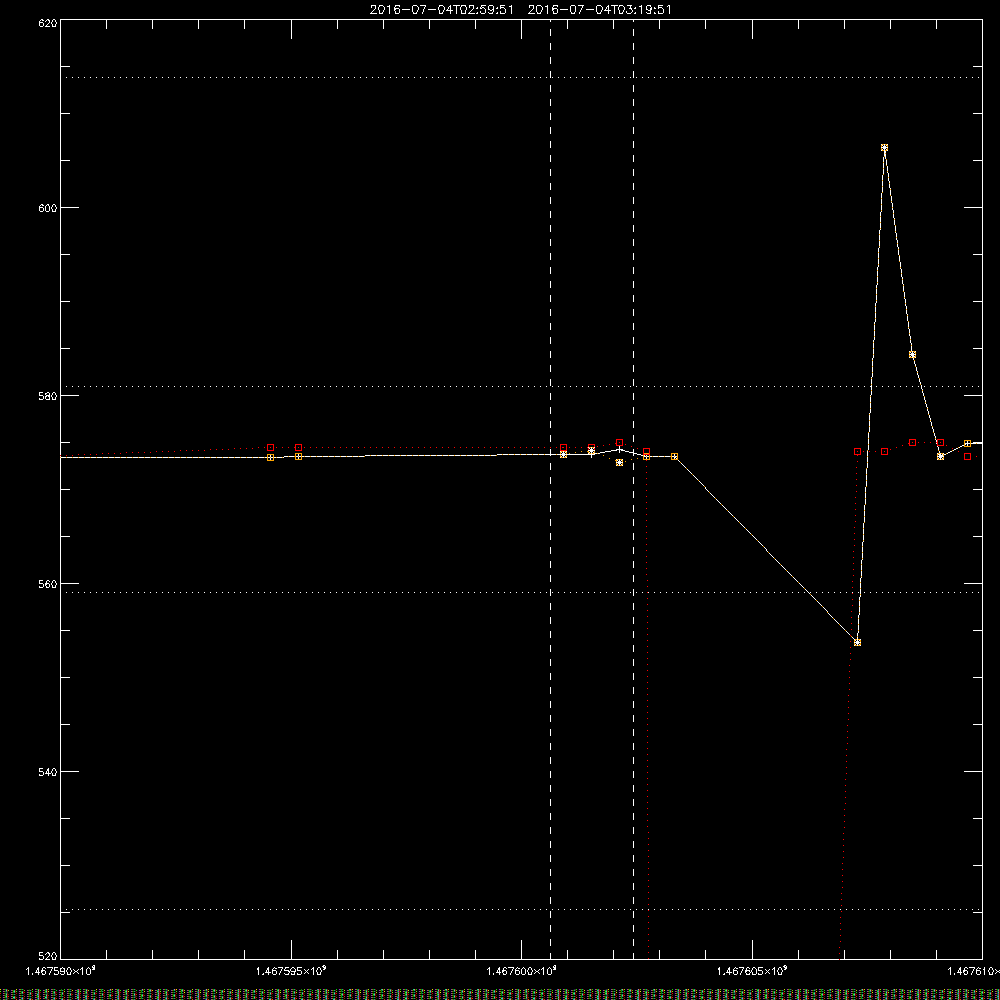Click the partially visible 1.467610× x-axis label
Image resolution: width=1000 pixels, height=1000 pixels.
point(973,971)
